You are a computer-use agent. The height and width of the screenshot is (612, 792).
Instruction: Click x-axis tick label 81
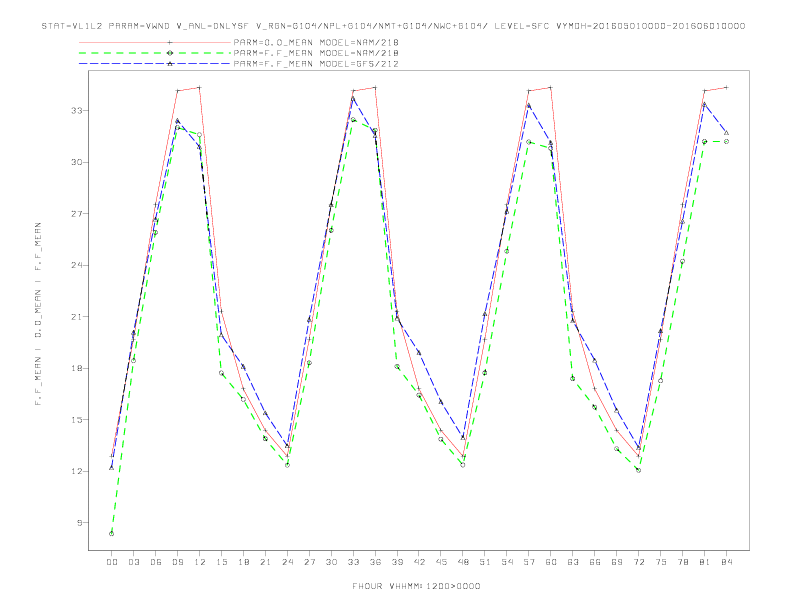pos(705,562)
